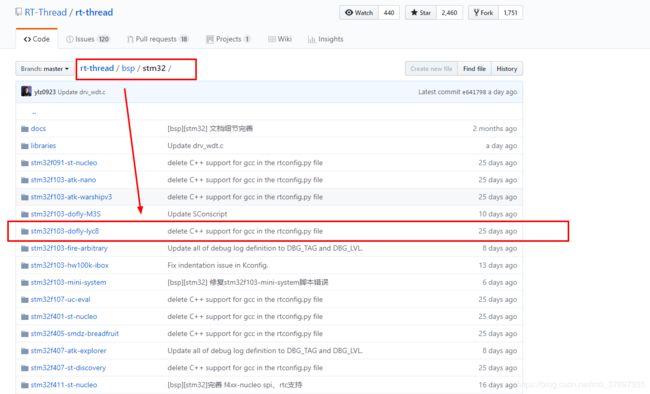Open the stargazers count 2,460
The height and width of the screenshot is (394, 650).
click(x=449, y=12)
